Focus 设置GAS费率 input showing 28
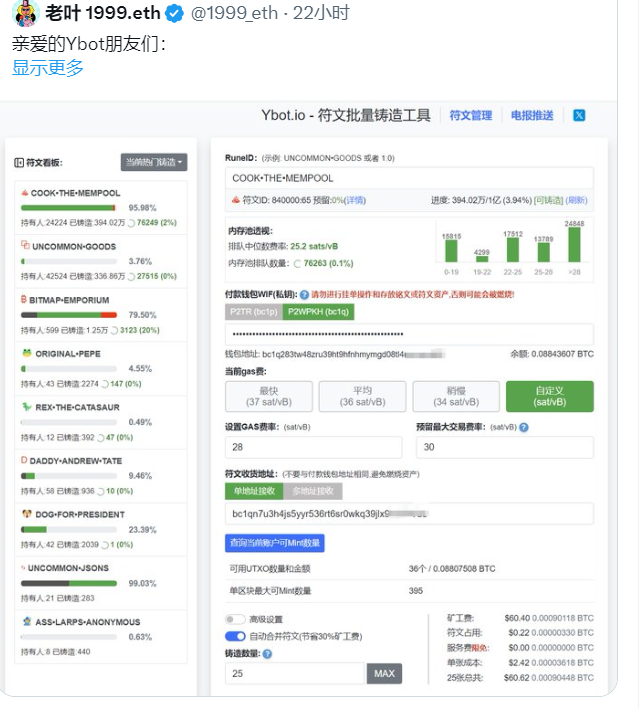639x708 pixels. pyautogui.click(x=313, y=447)
